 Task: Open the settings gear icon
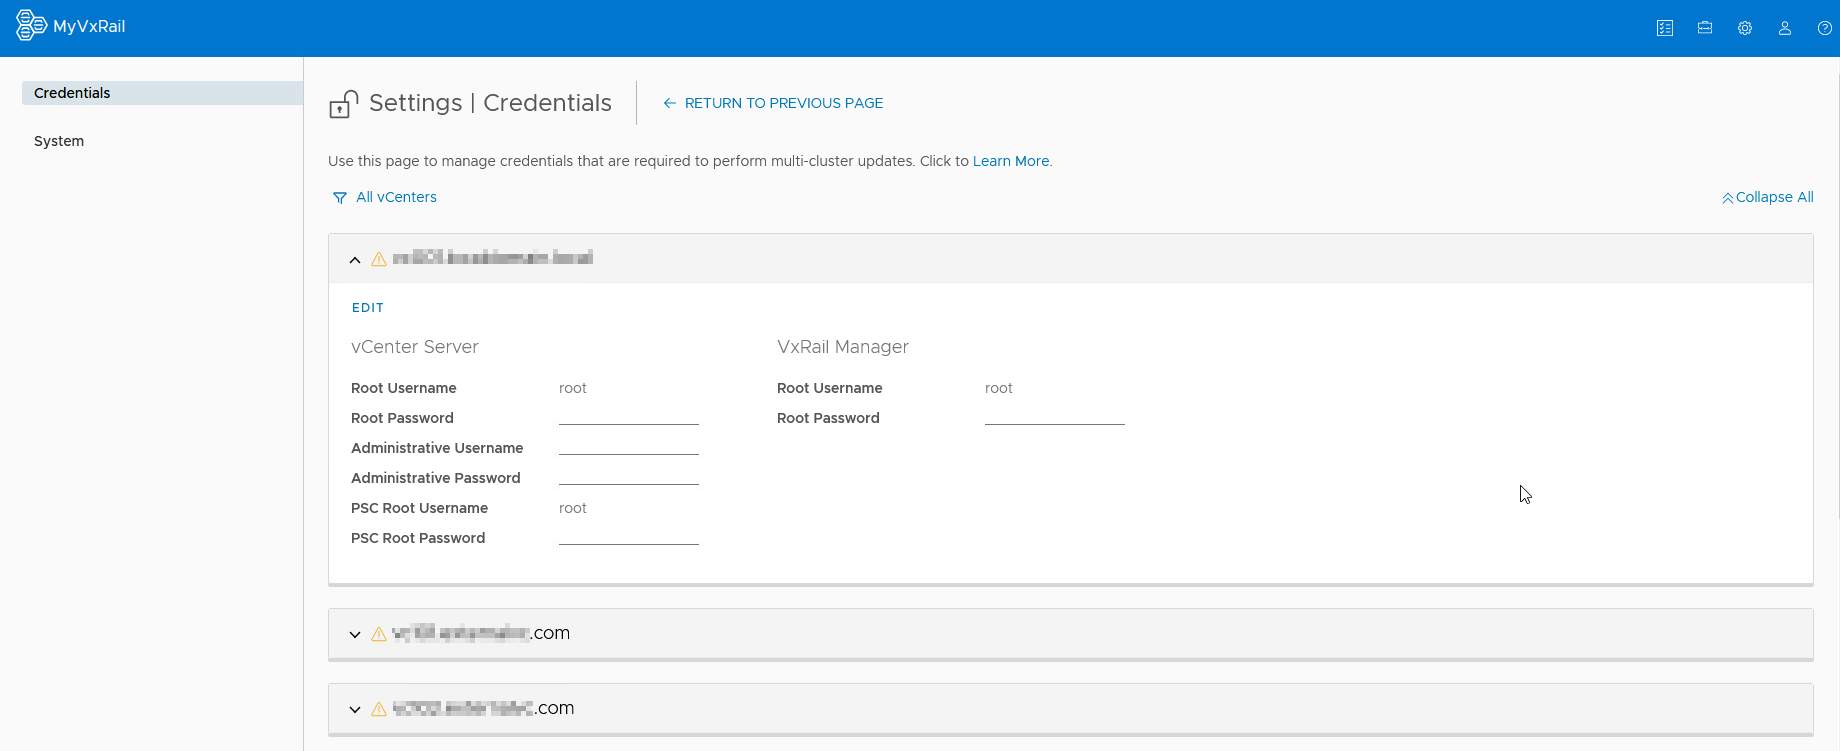[1745, 28]
